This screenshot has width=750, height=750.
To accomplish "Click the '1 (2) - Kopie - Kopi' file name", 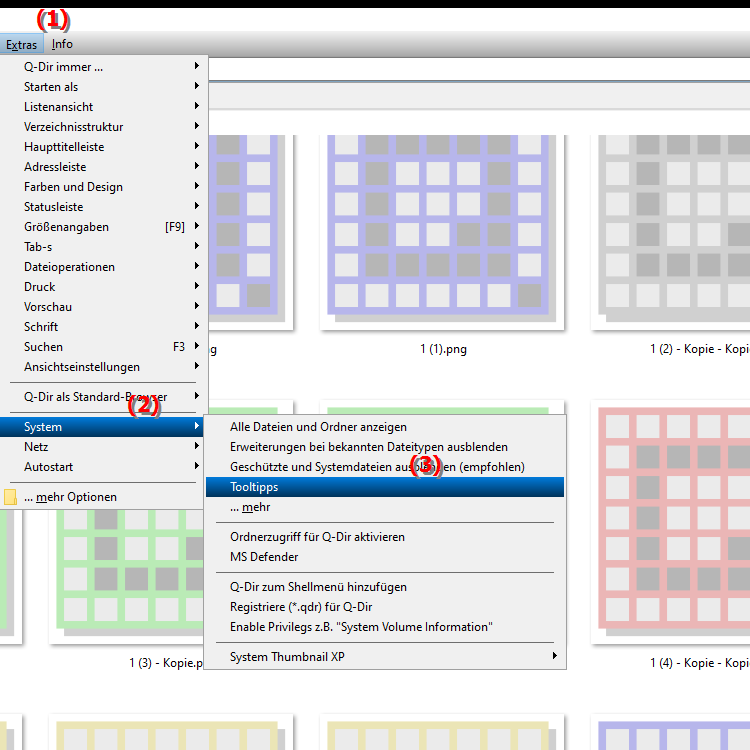I will (700, 349).
